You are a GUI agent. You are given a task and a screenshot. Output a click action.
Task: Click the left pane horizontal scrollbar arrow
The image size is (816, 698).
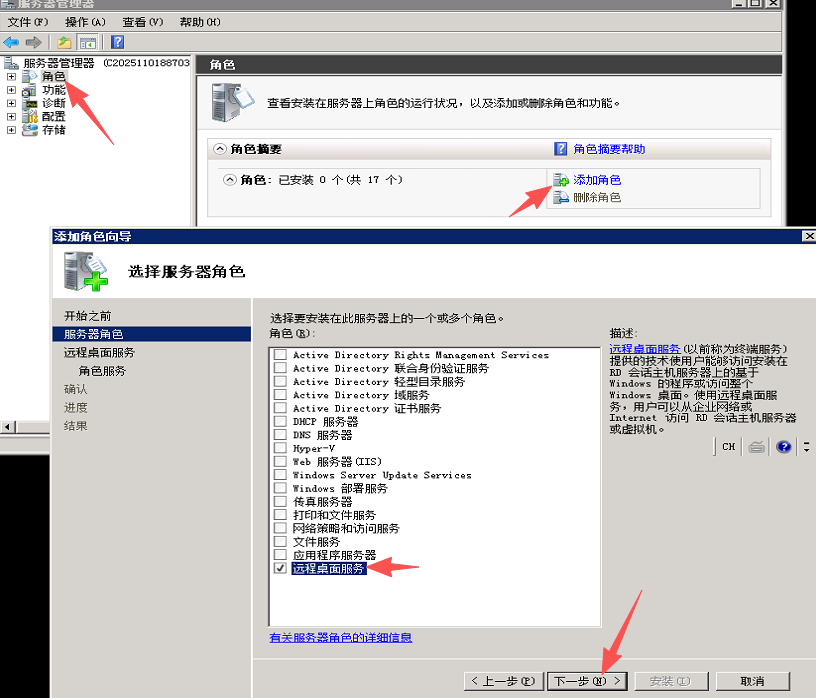click(x=7, y=428)
